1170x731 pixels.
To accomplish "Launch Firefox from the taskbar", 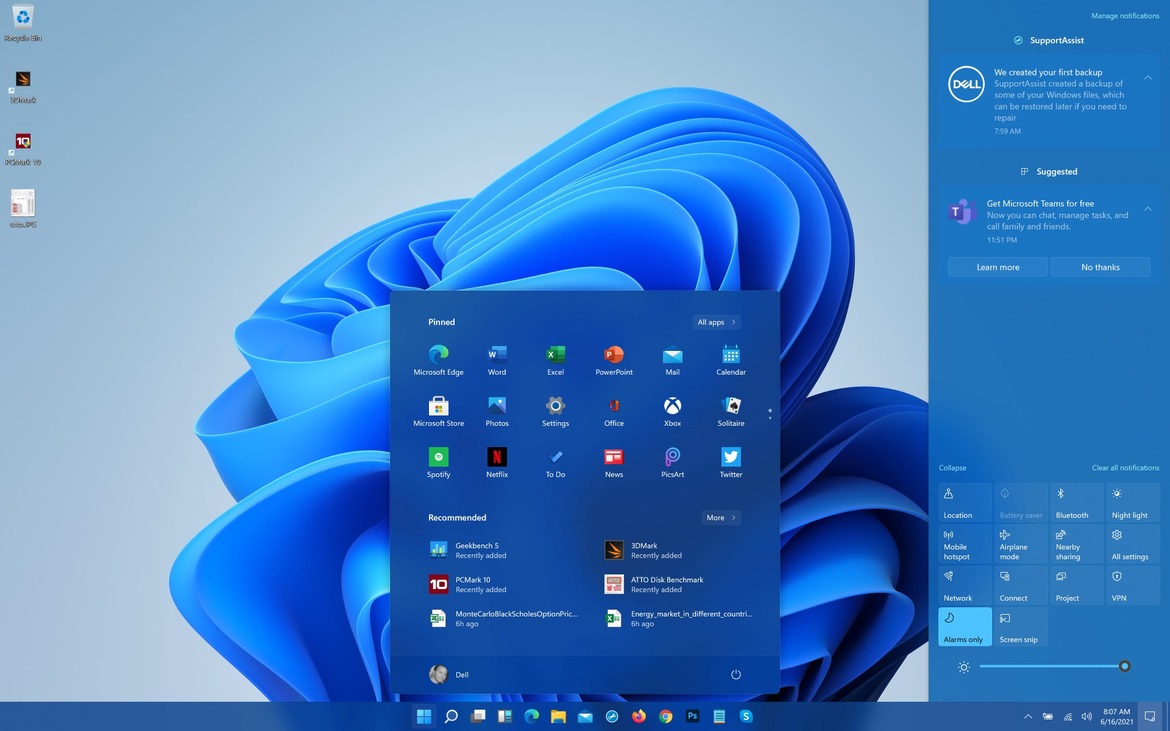I will pos(638,716).
